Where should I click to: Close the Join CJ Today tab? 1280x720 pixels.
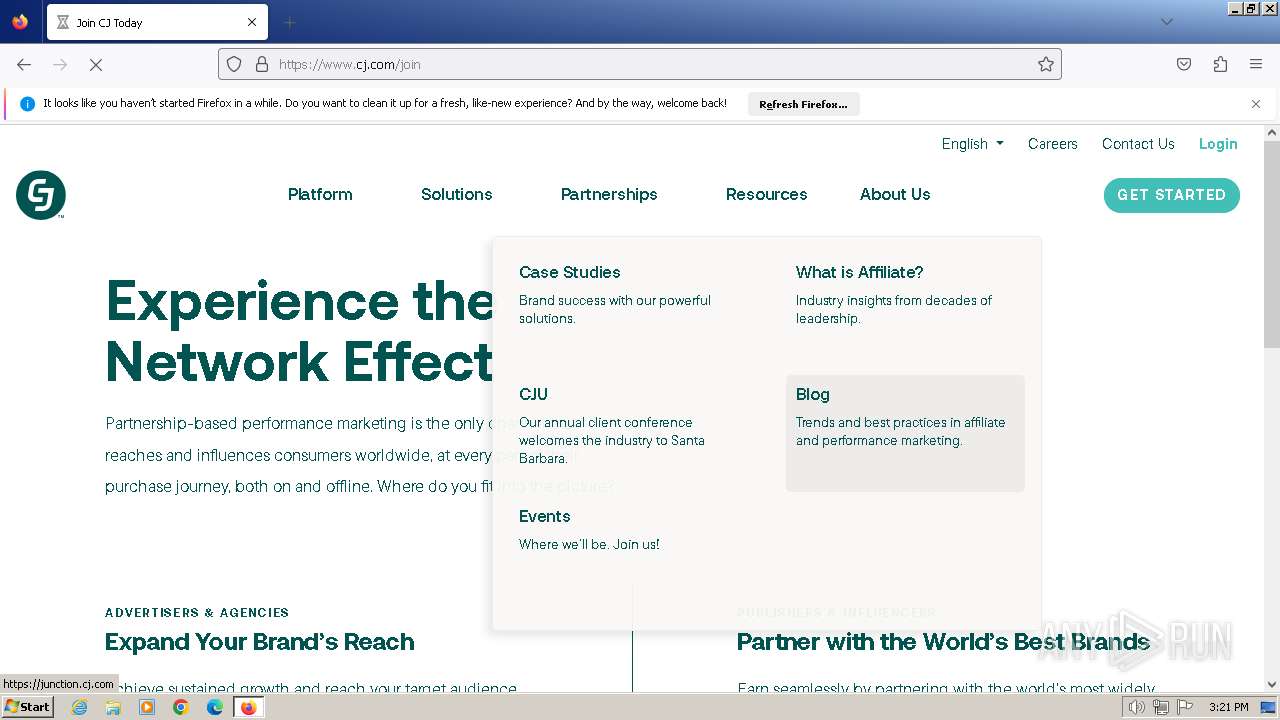coord(252,22)
